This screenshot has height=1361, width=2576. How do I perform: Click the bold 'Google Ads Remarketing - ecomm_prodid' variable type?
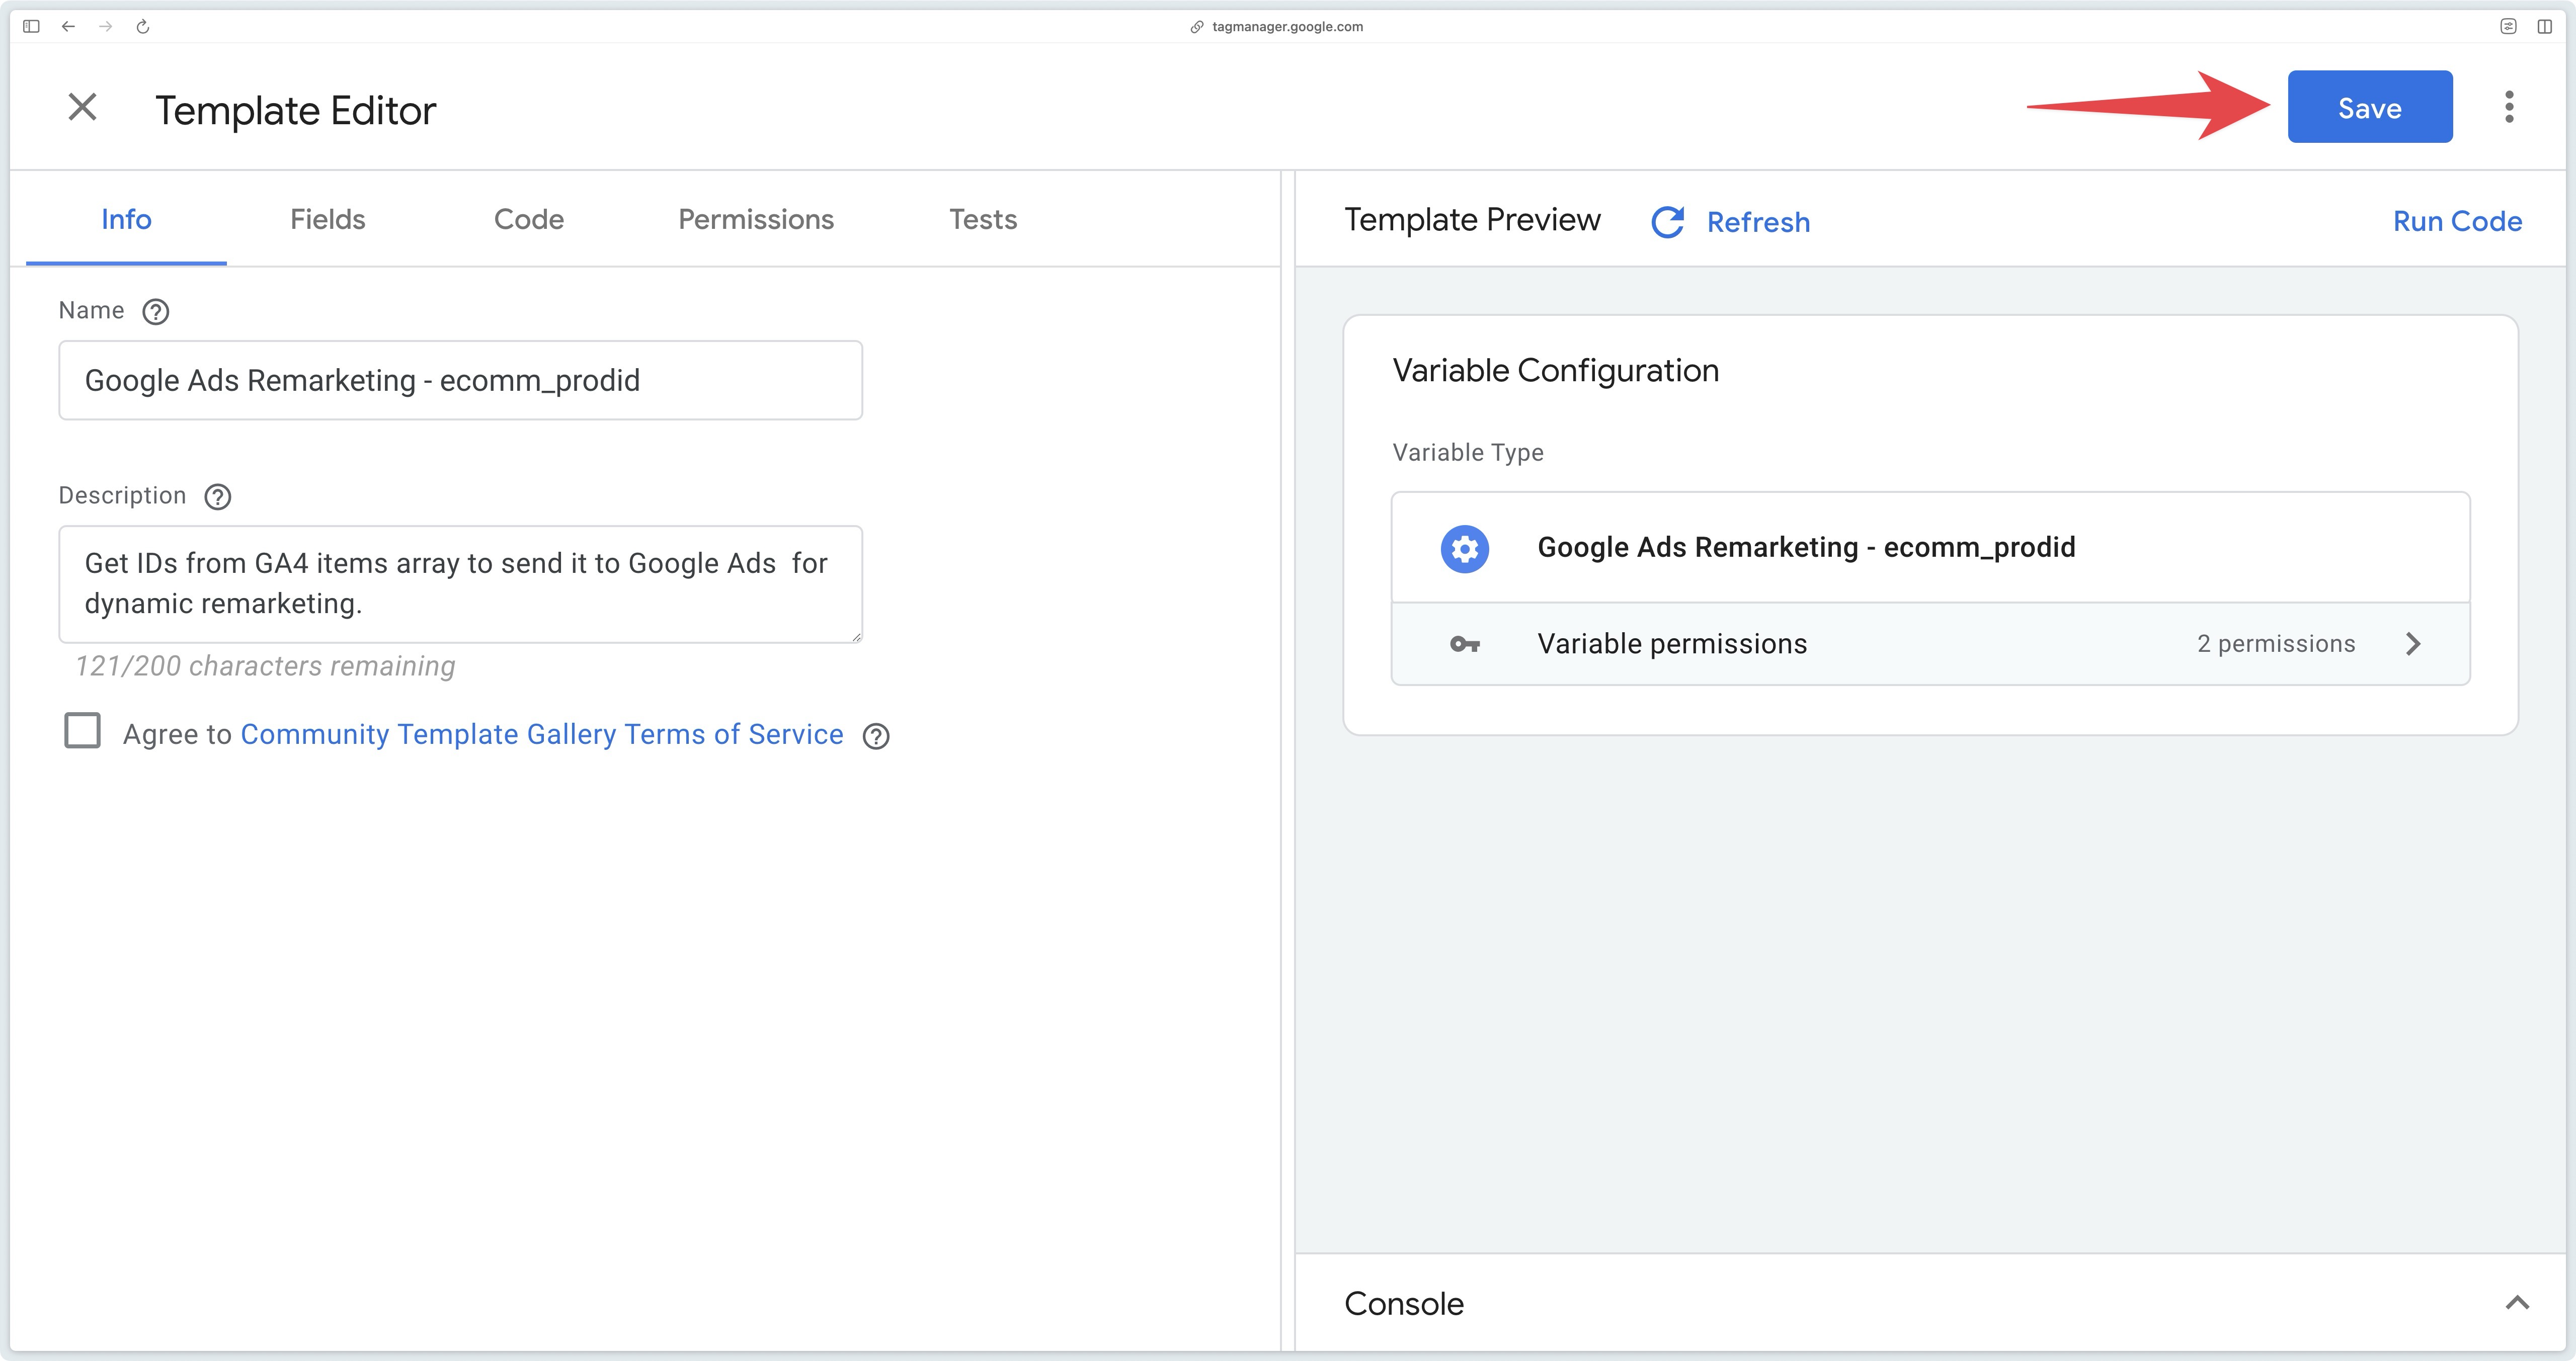[1806, 548]
